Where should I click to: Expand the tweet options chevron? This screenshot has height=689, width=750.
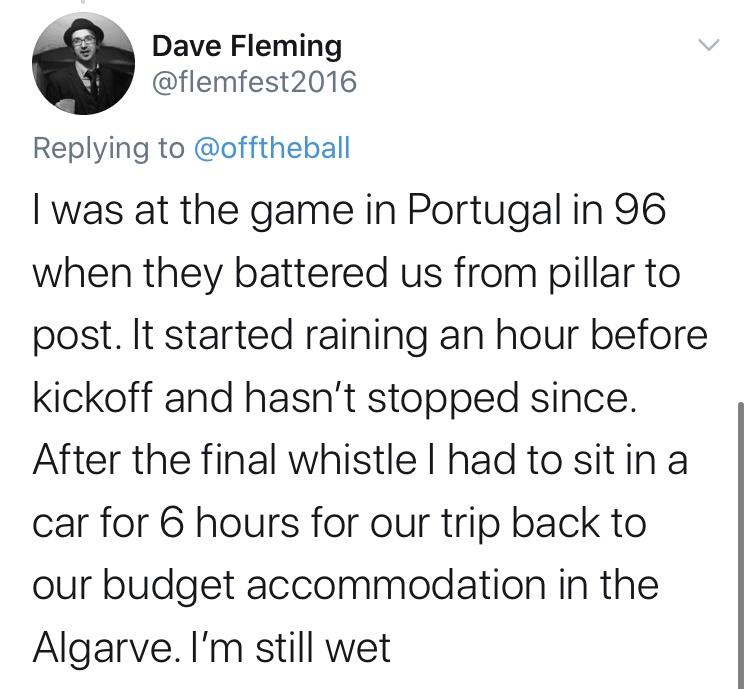(x=708, y=45)
